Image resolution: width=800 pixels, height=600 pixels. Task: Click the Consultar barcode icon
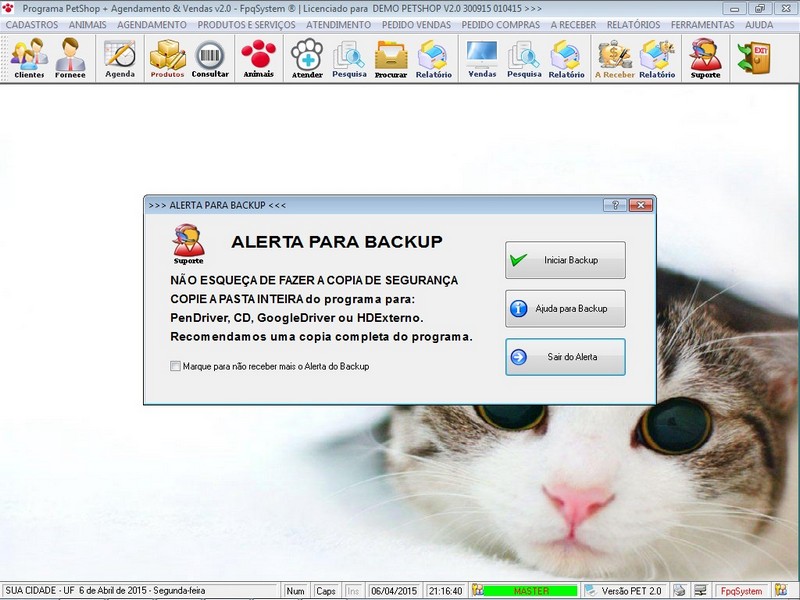(210, 58)
